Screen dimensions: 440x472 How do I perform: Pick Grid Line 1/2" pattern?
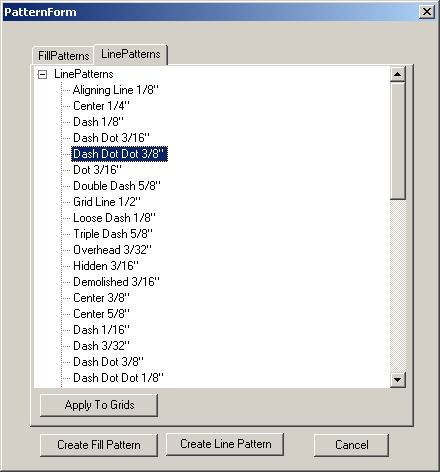point(107,202)
